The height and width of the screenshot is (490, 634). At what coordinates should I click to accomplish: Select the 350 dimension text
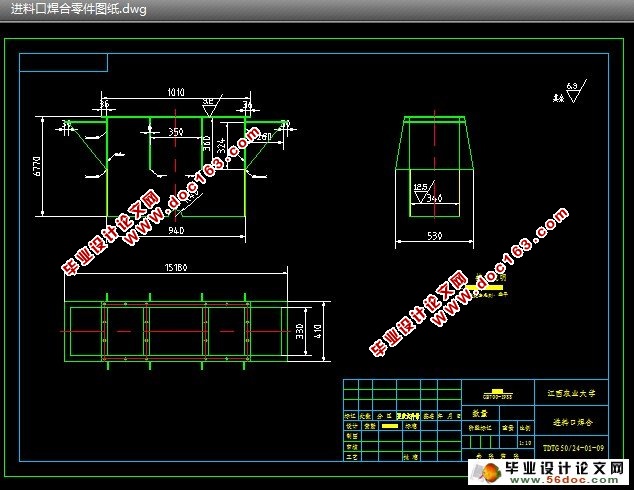(175, 132)
